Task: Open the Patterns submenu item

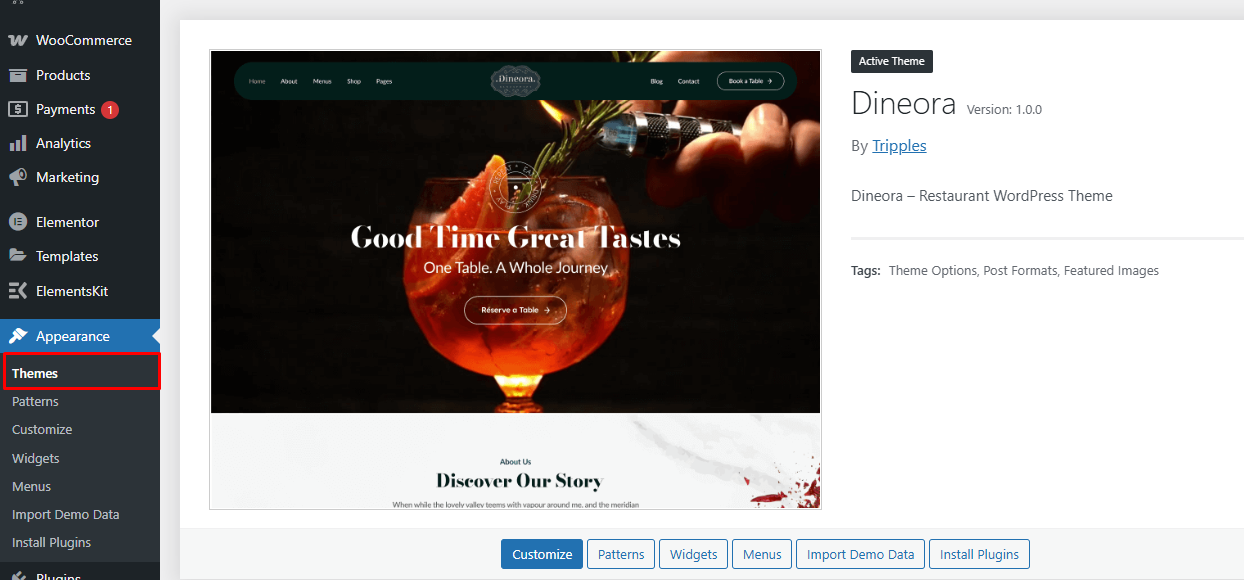Action: tap(35, 401)
